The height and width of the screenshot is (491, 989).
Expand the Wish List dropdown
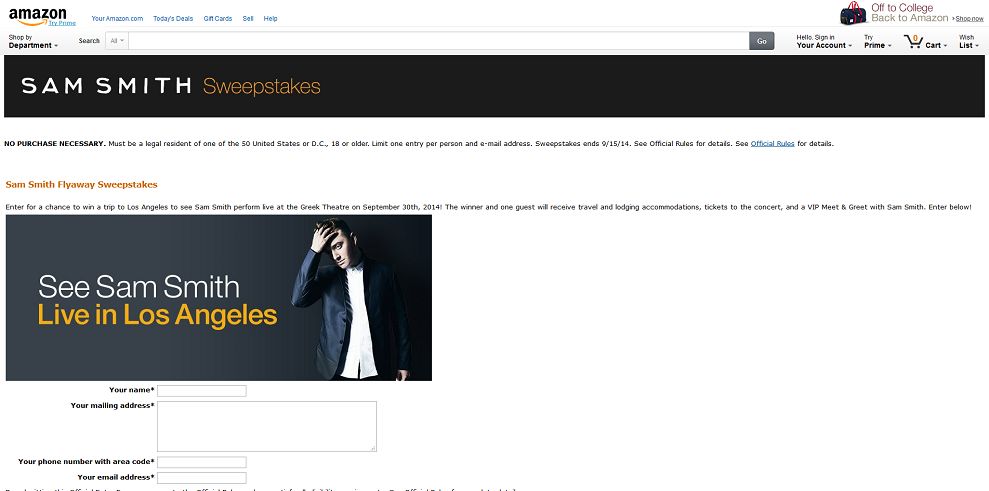tap(969, 42)
